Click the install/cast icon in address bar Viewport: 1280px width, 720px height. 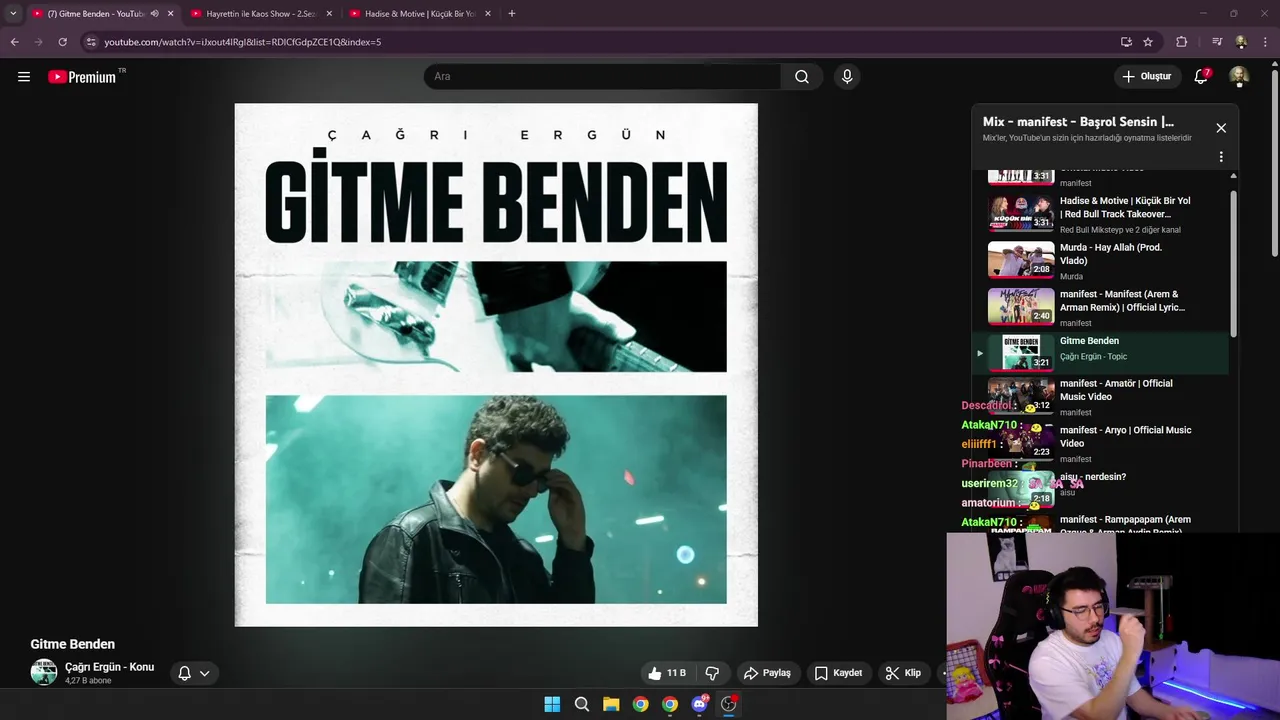[x=1126, y=42]
